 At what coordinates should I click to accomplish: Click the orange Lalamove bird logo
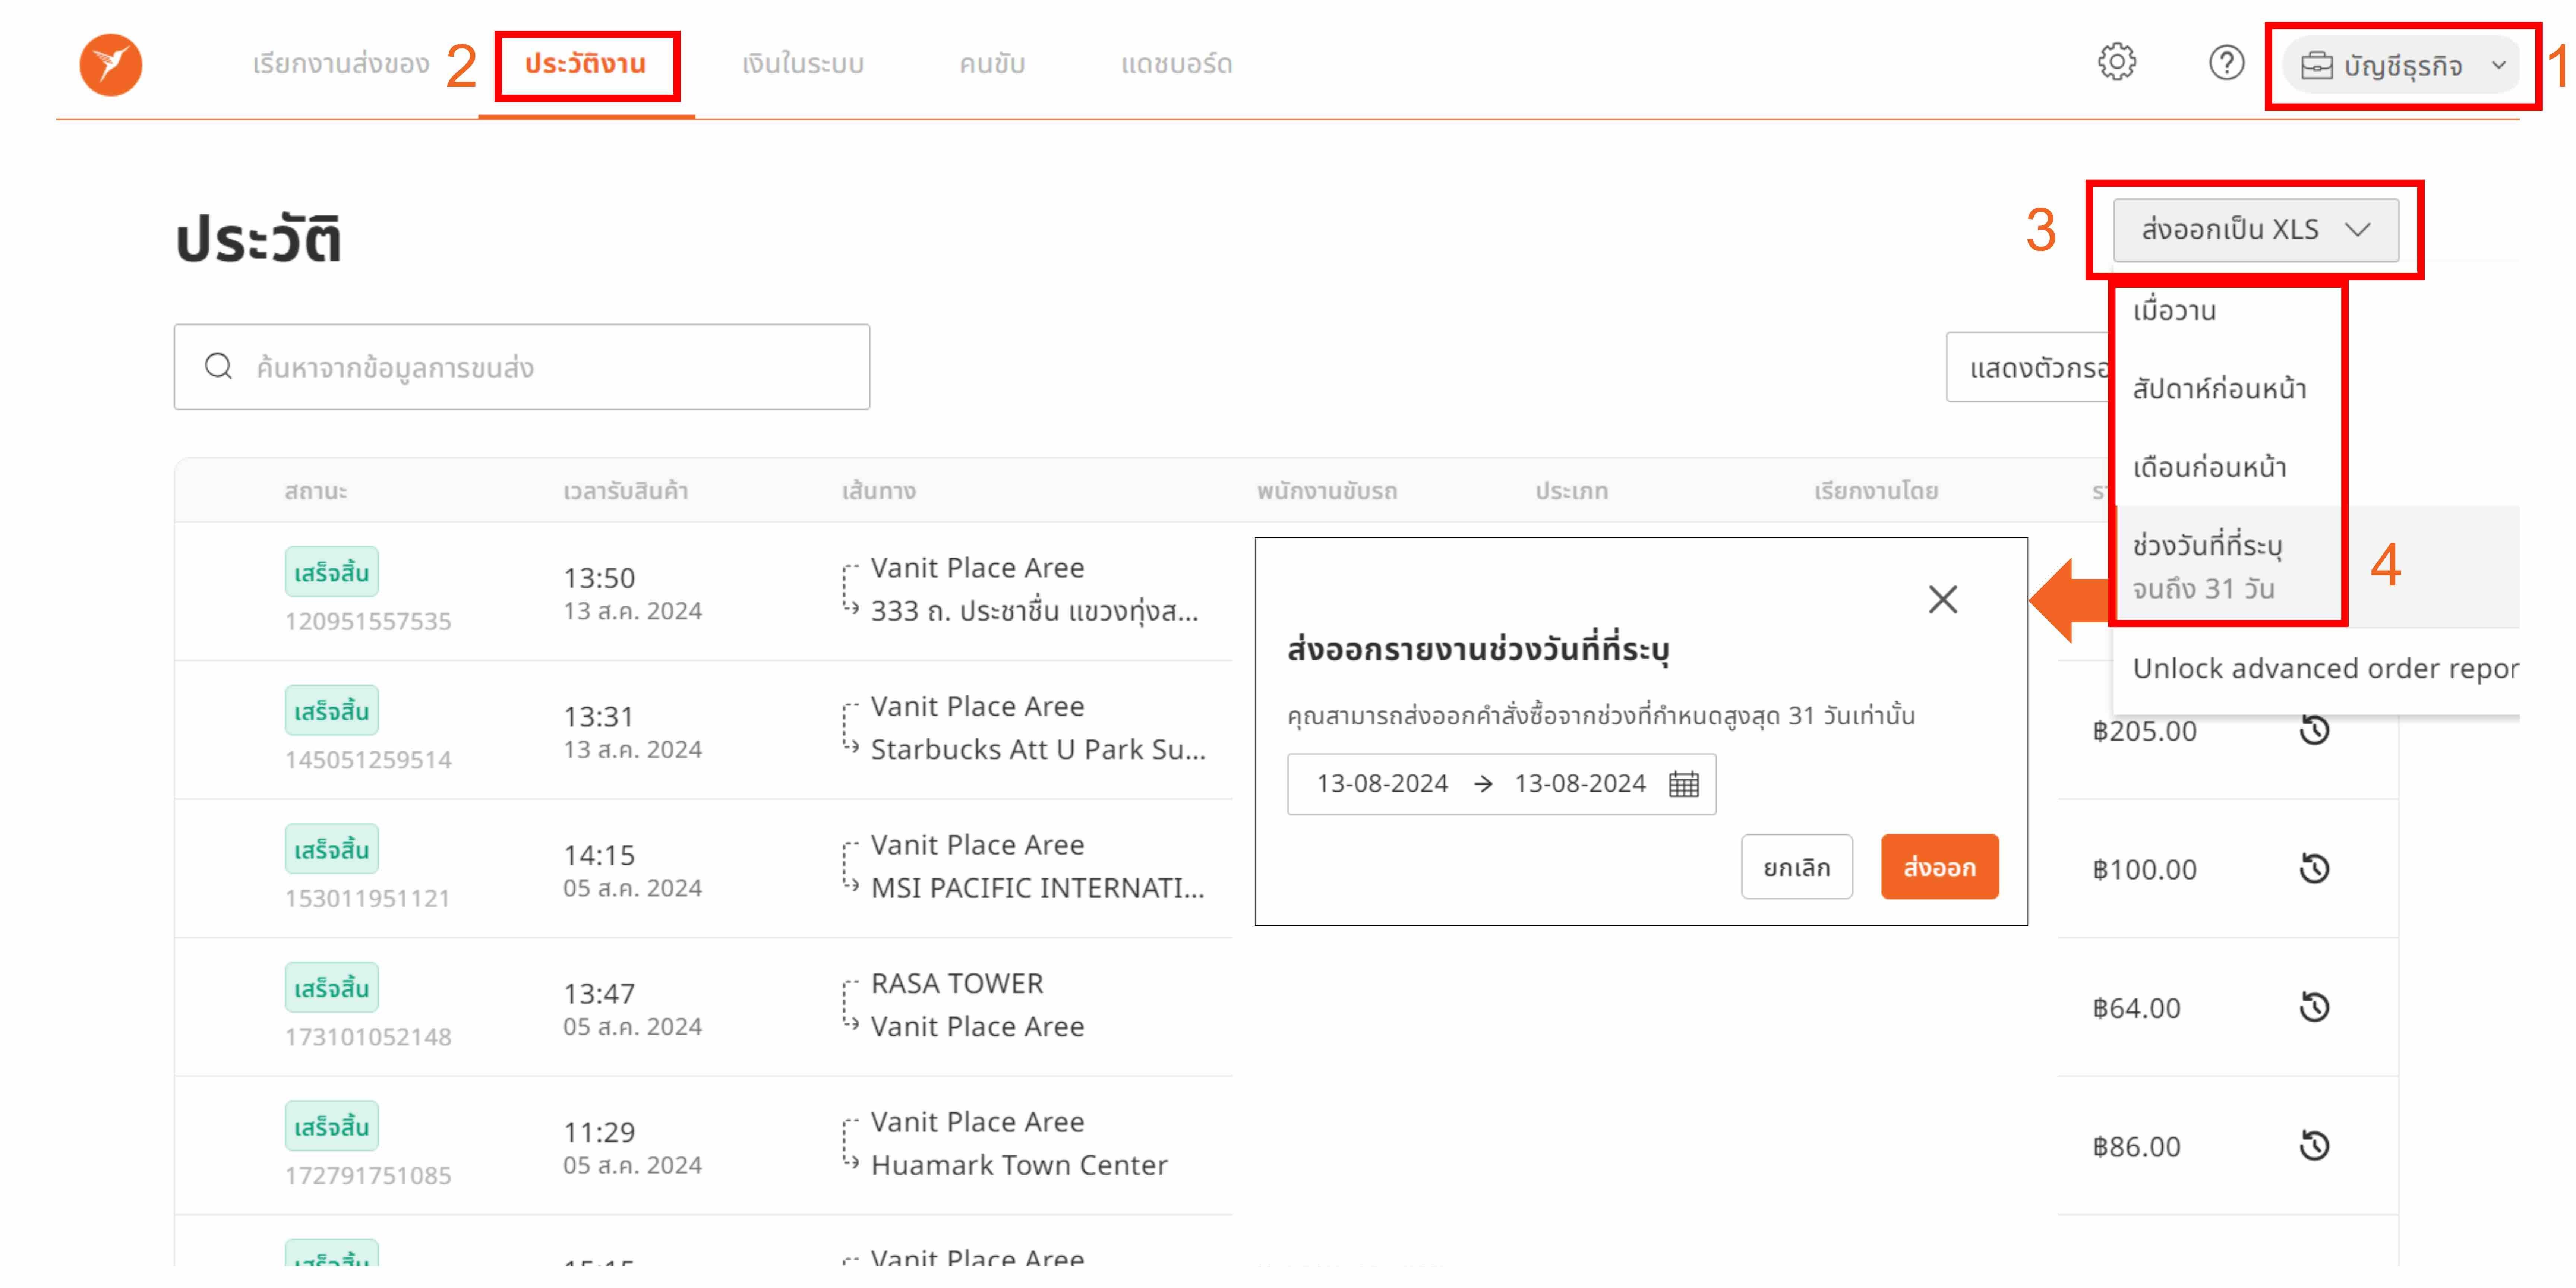pyautogui.click(x=111, y=65)
